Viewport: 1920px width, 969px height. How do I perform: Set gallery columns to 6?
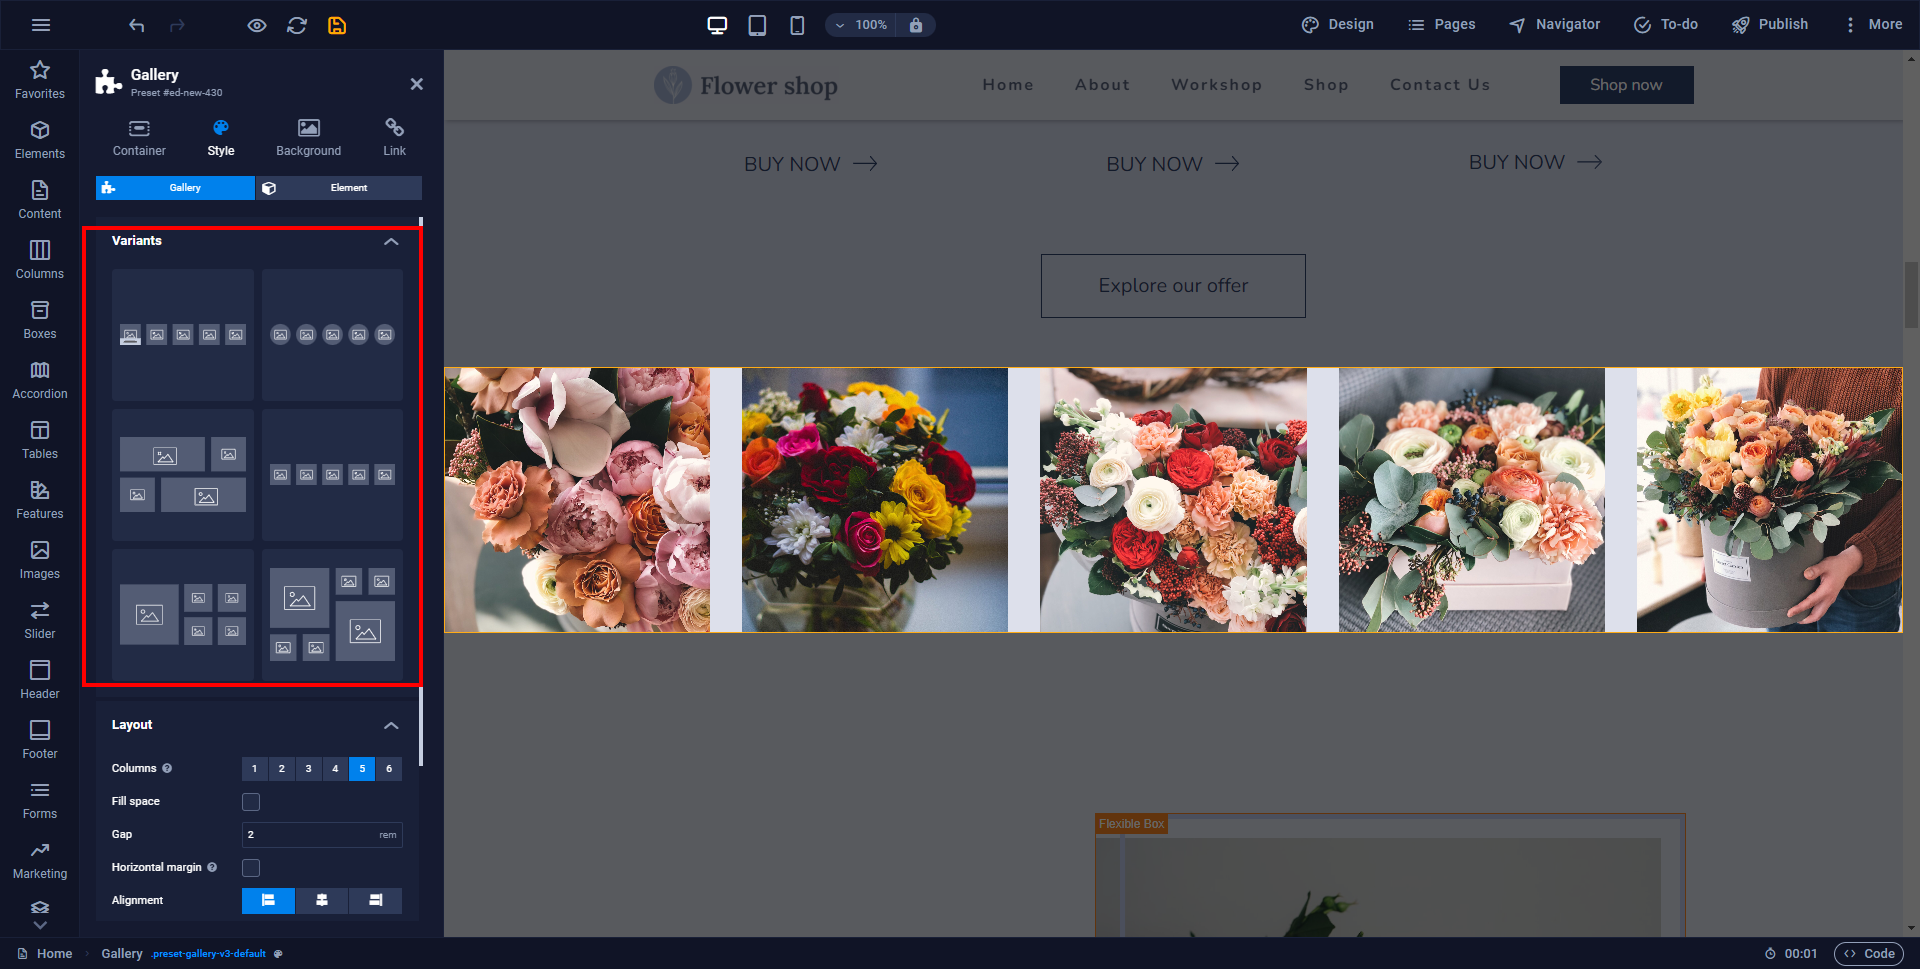point(389,769)
